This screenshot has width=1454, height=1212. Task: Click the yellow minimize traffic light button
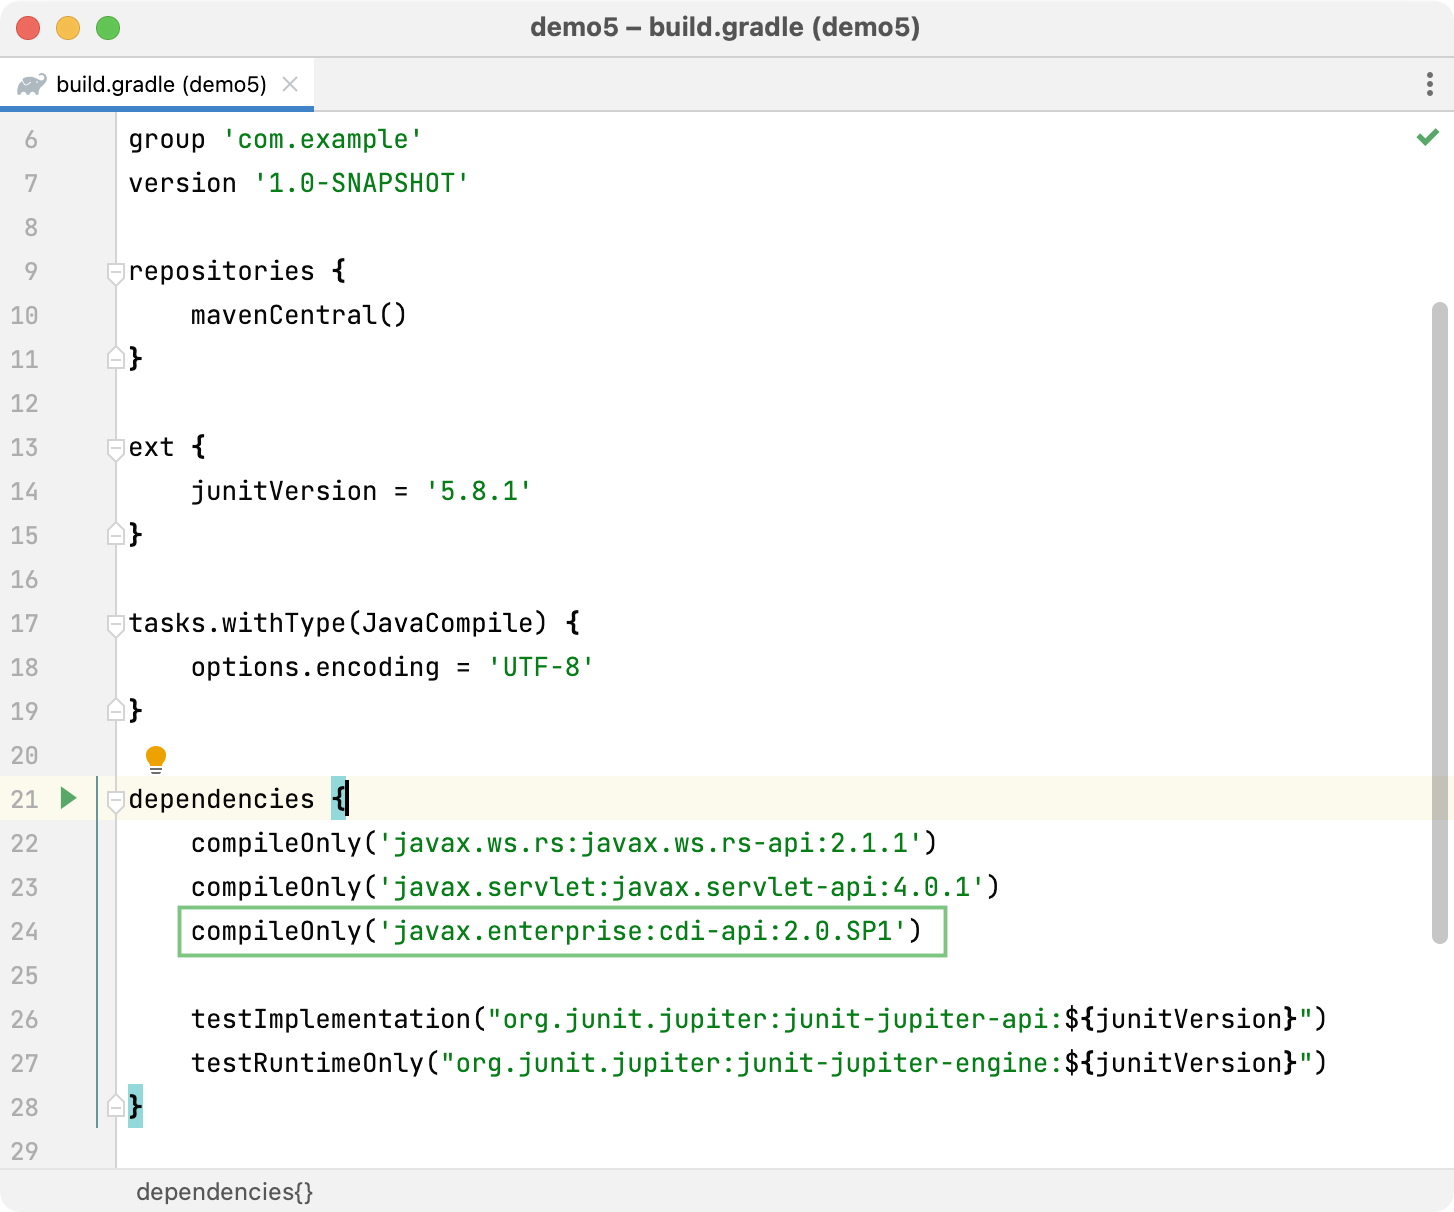tap(68, 28)
